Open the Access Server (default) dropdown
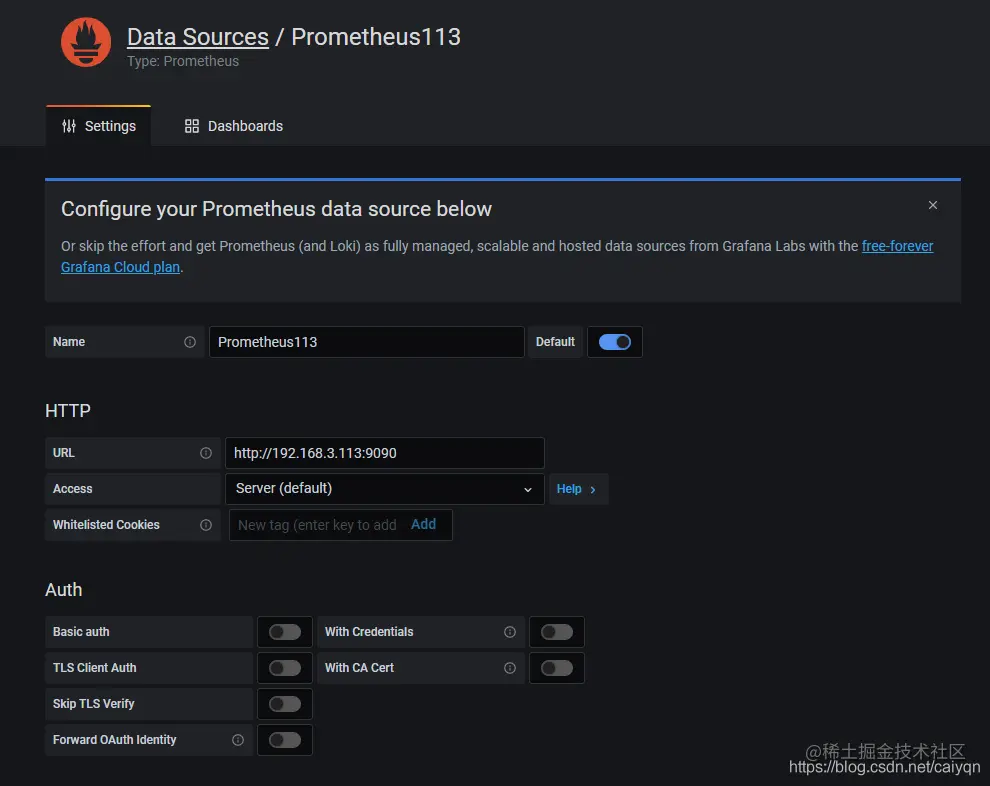Image resolution: width=990 pixels, height=786 pixels. (x=385, y=489)
